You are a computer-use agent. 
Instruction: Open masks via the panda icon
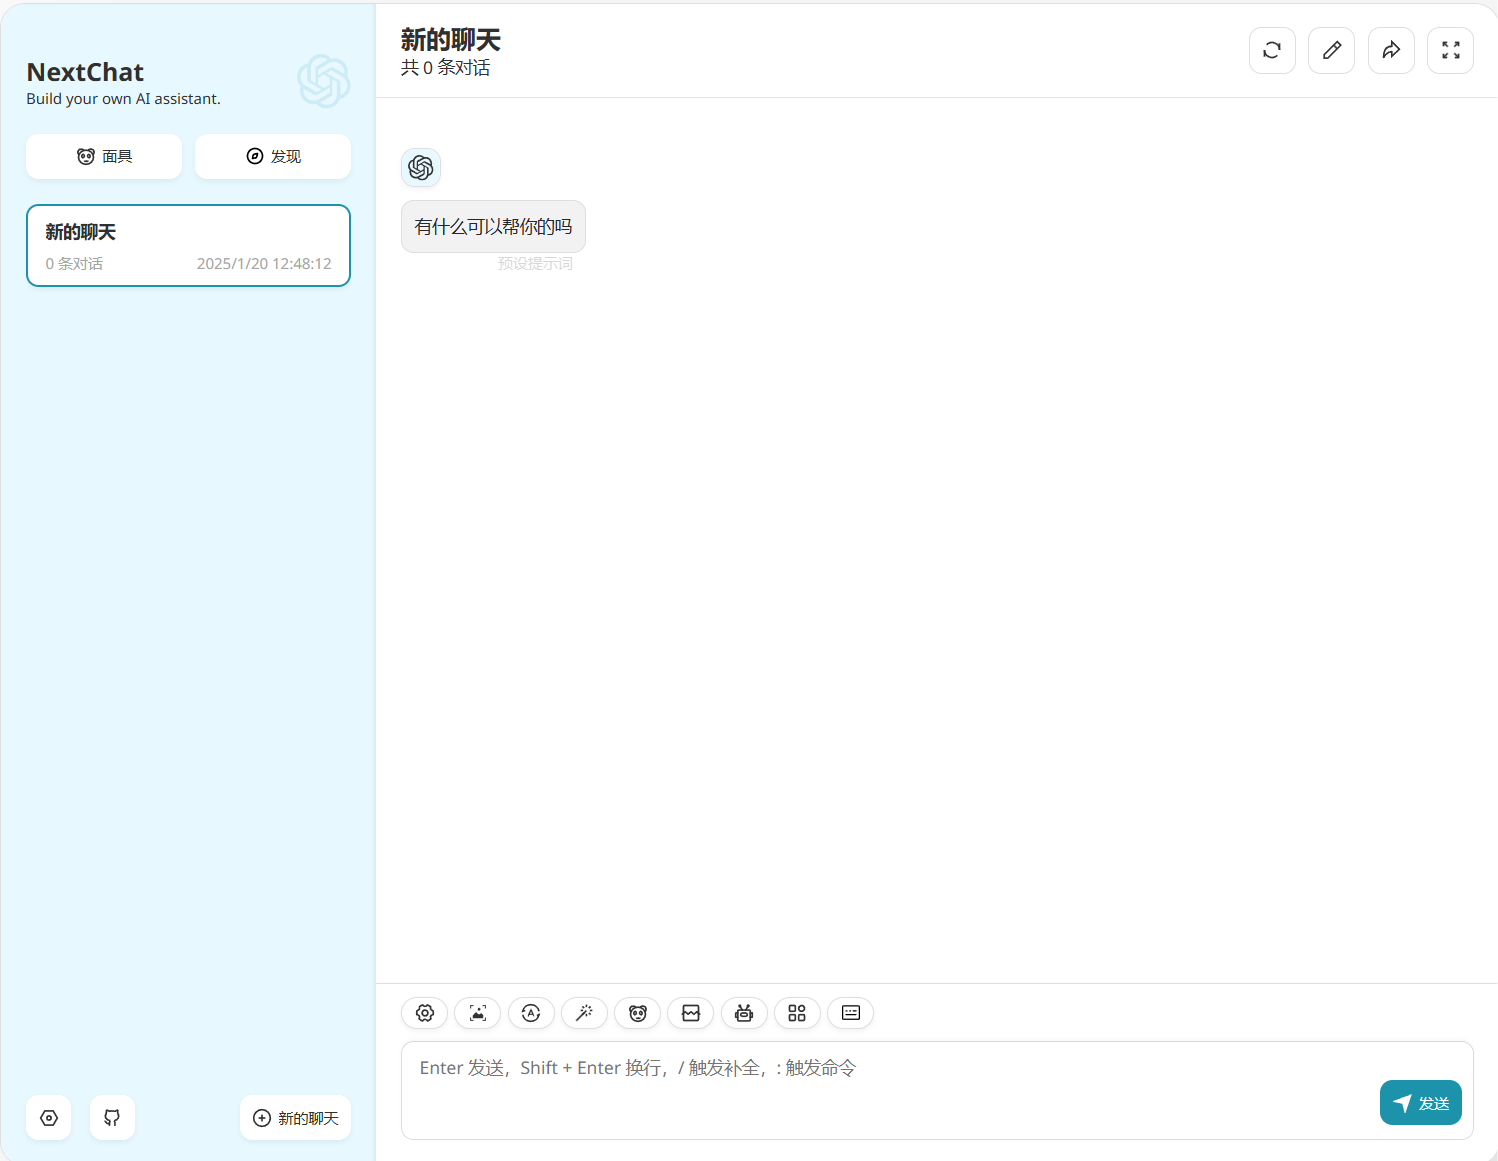pyautogui.click(x=637, y=1013)
